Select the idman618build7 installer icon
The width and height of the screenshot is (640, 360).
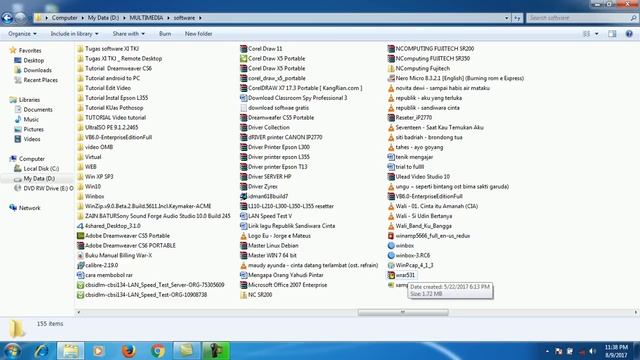(x=244, y=196)
